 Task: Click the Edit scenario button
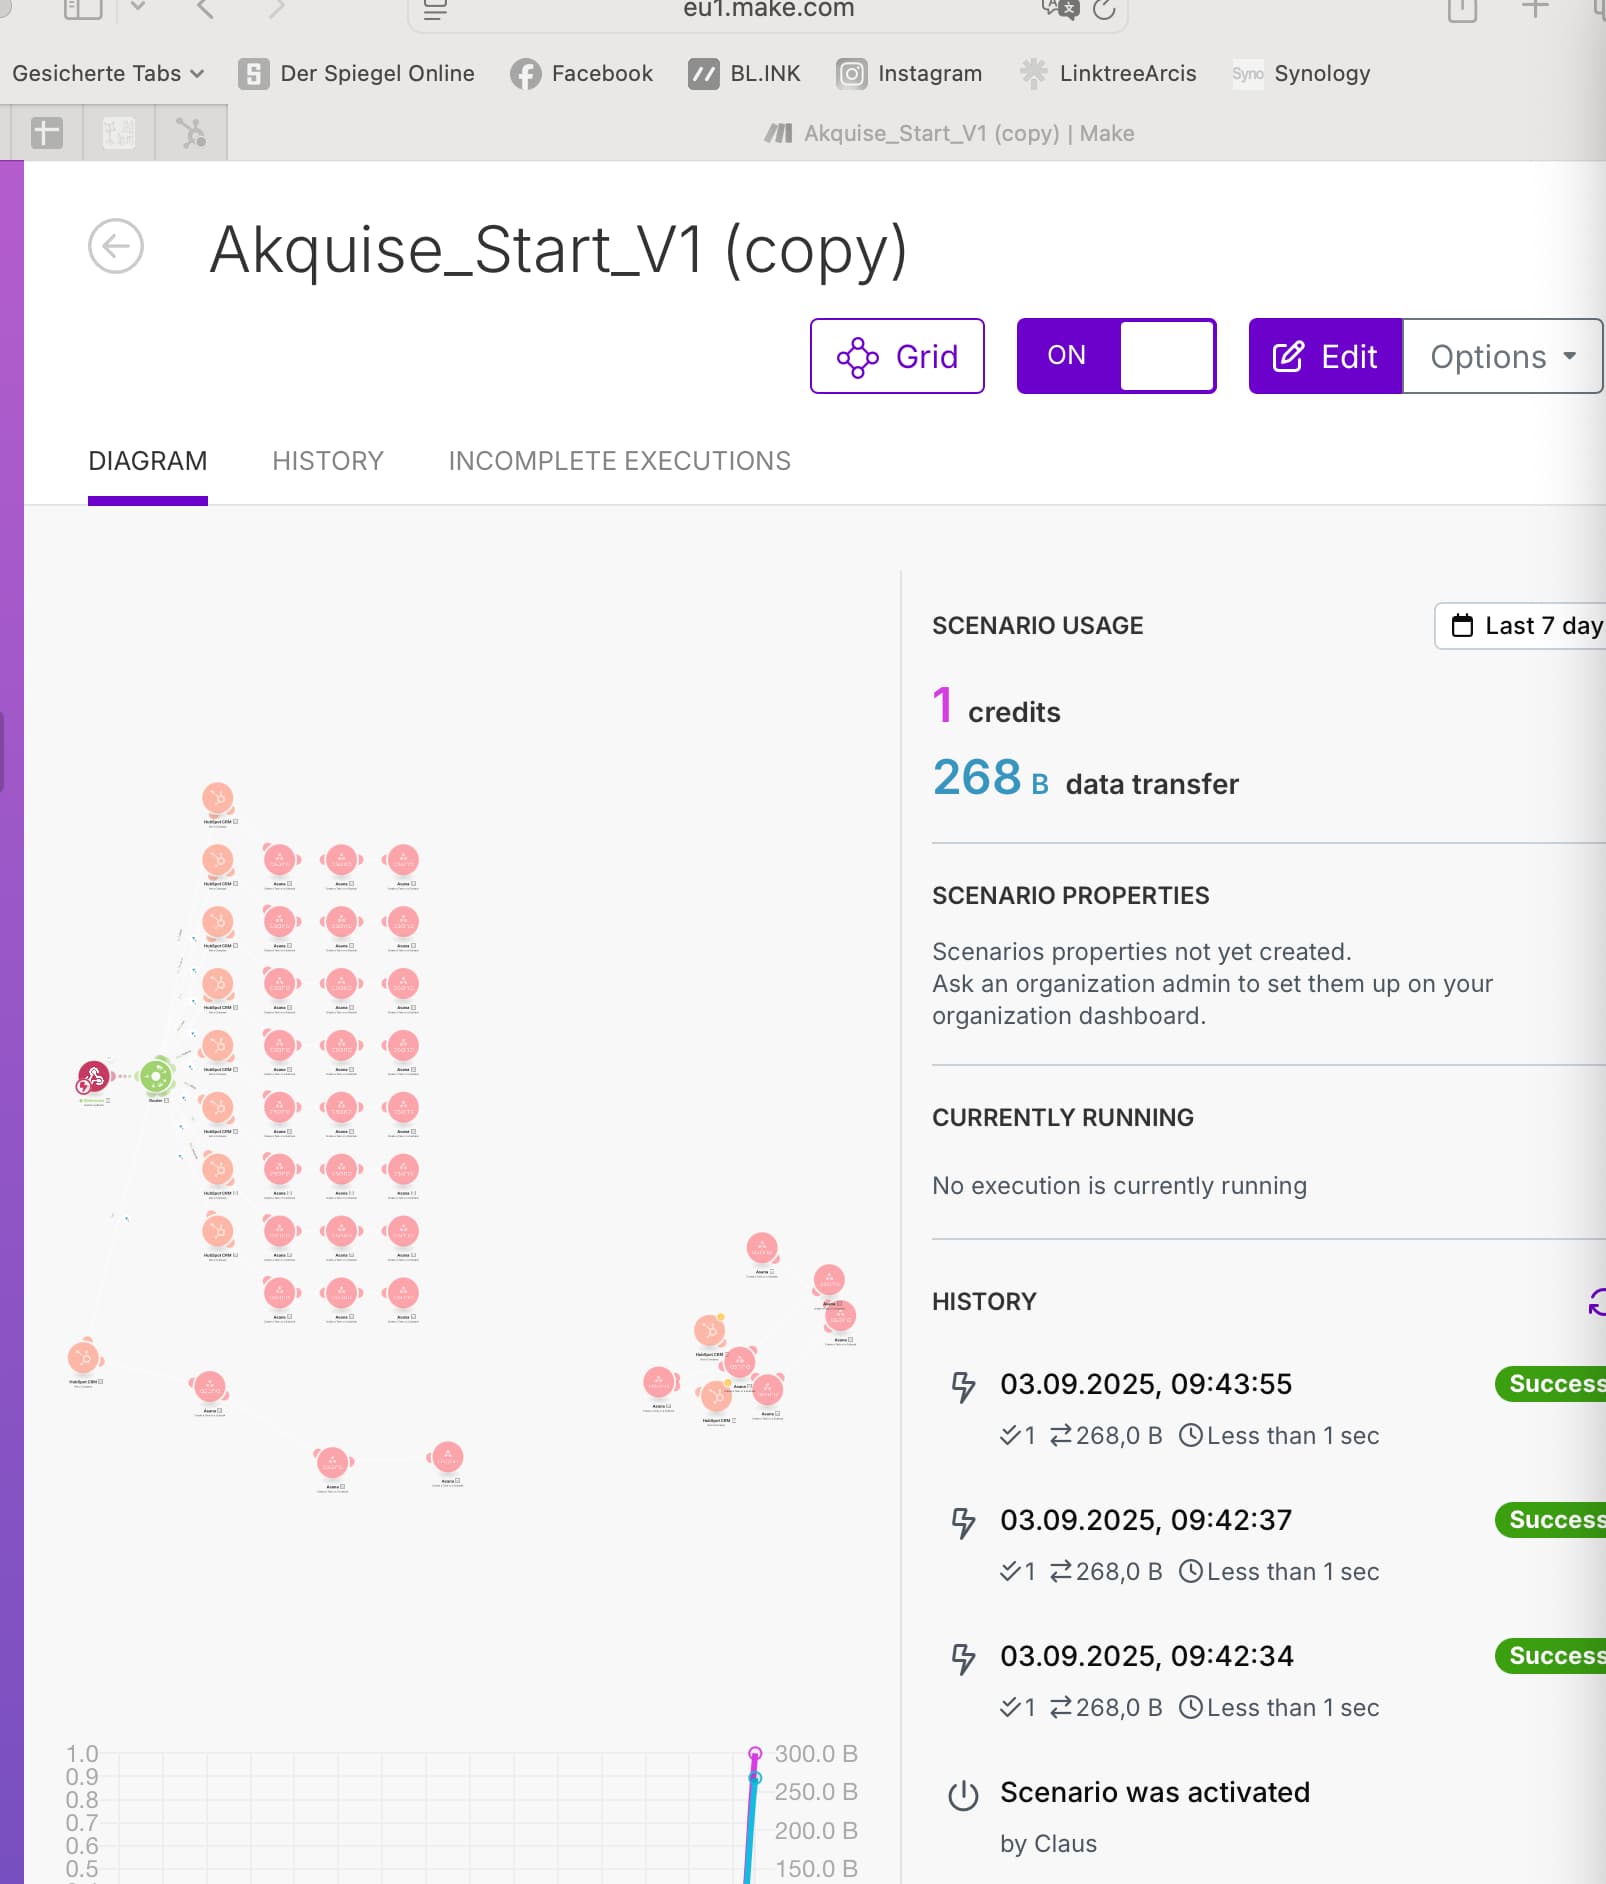tap(1325, 356)
